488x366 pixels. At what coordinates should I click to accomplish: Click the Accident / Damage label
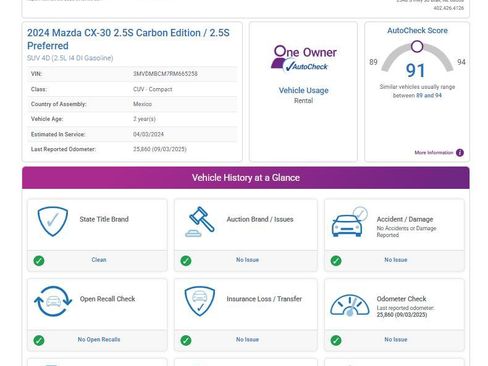(x=405, y=219)
